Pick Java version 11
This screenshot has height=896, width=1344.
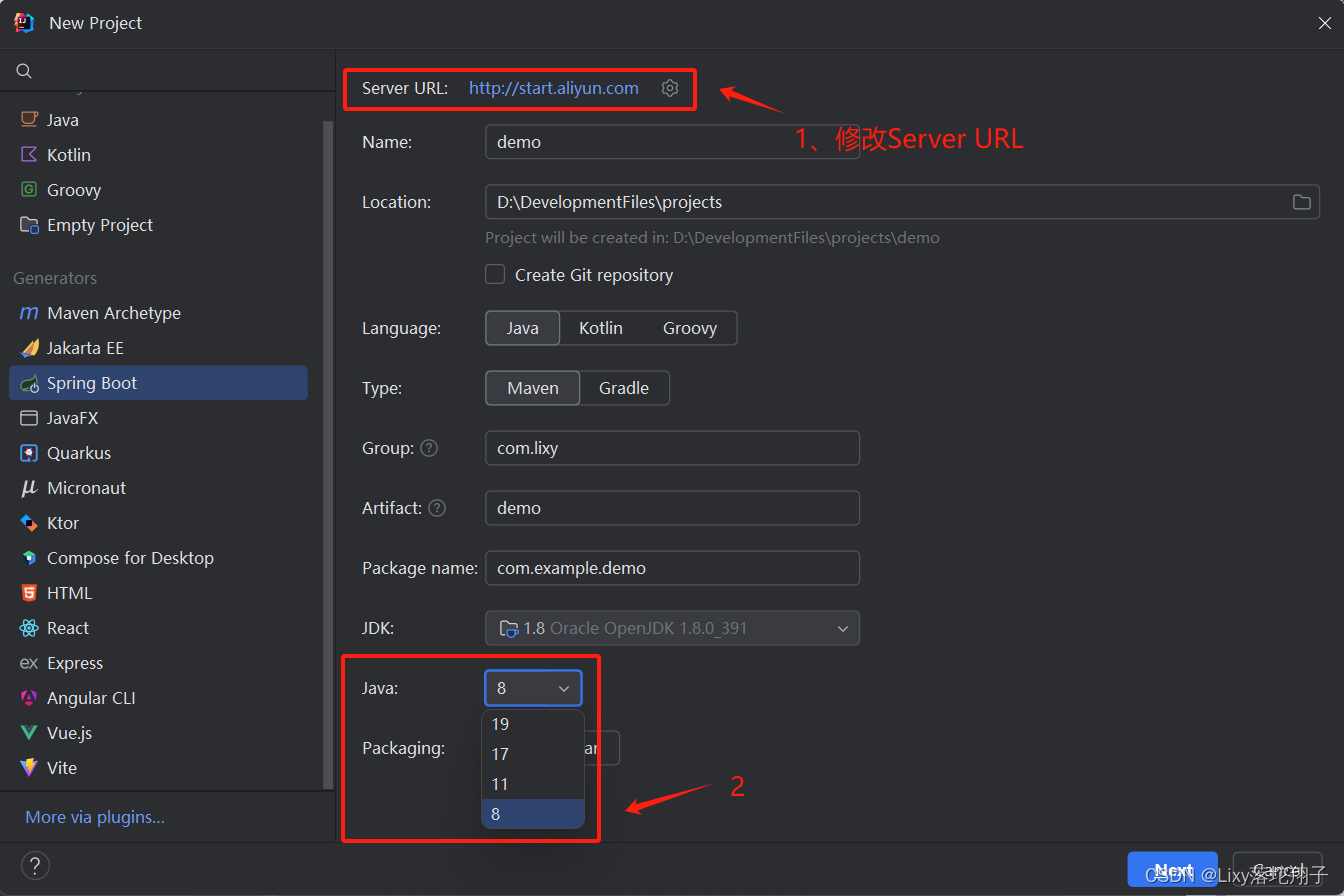(533, 784)
